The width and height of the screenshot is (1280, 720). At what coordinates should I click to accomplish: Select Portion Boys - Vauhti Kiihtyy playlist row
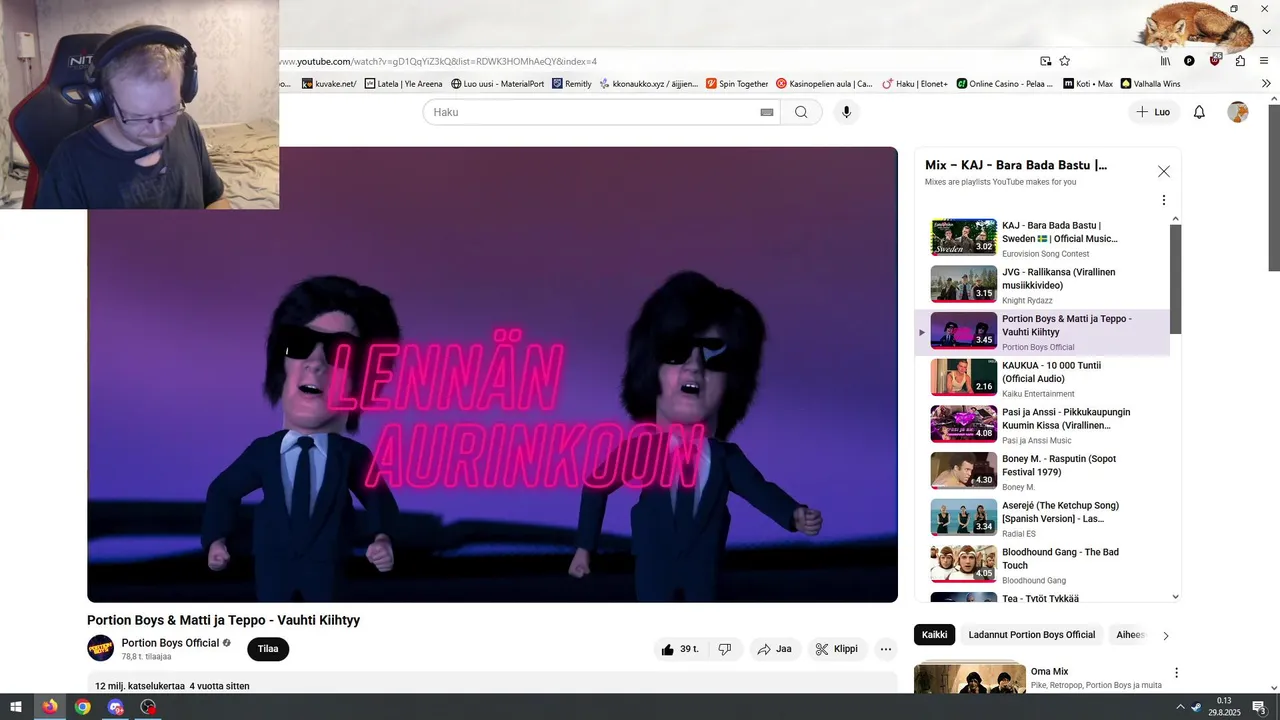pyautogui.click(x=1040, y=332)
